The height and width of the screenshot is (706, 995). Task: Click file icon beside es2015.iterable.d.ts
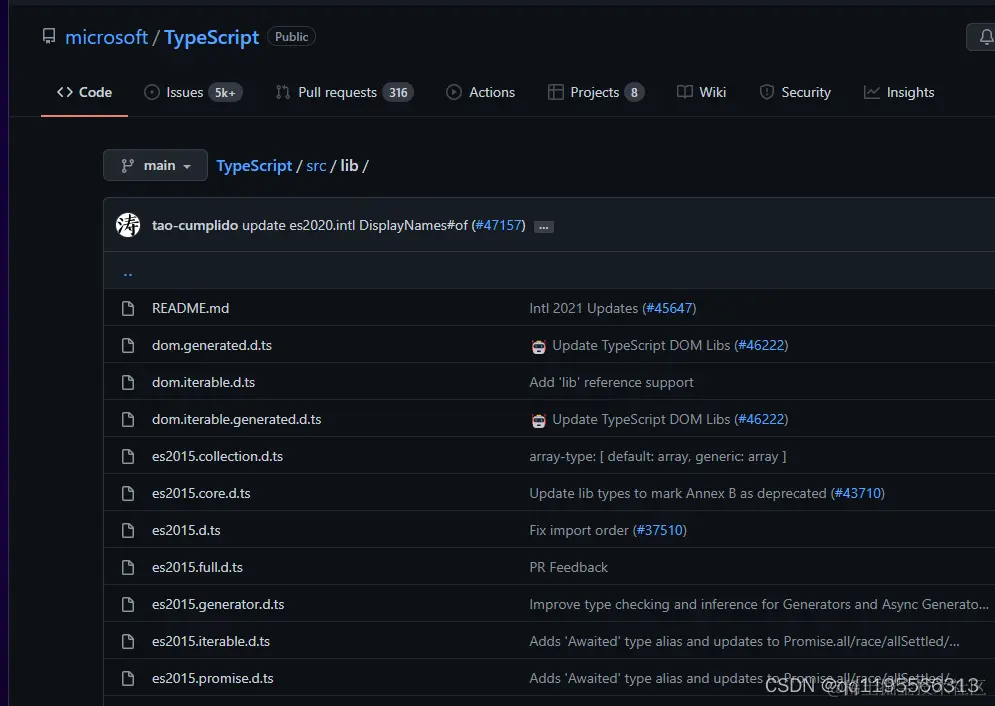pos(128,641)
